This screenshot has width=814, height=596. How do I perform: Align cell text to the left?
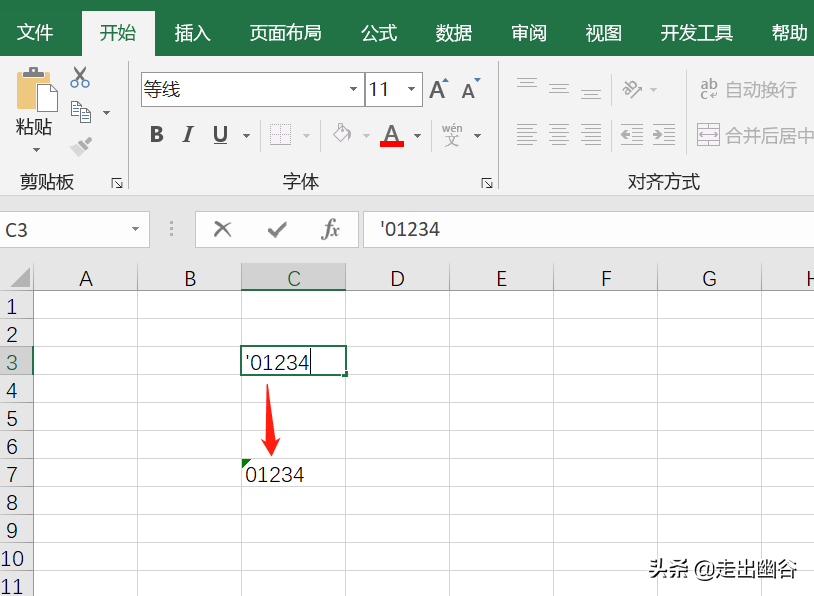[x=527, y=135]
